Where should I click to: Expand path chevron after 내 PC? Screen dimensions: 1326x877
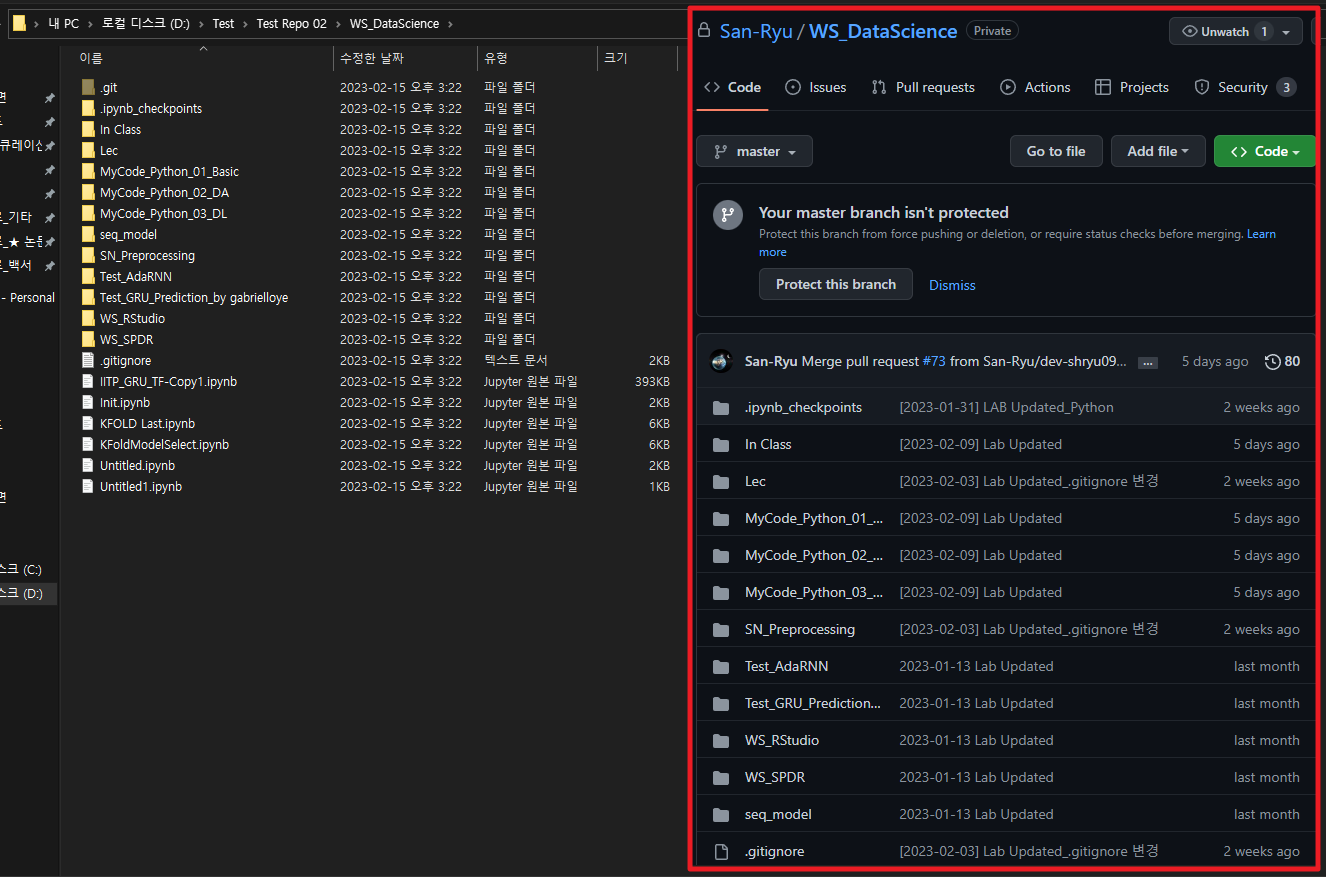click(88, 23)
